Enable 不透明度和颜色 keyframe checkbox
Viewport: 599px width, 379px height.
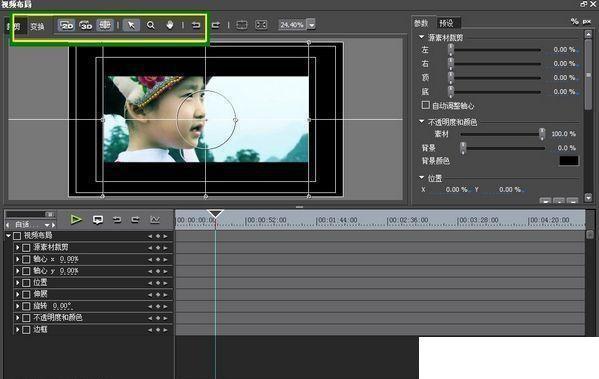coord(26,318)
